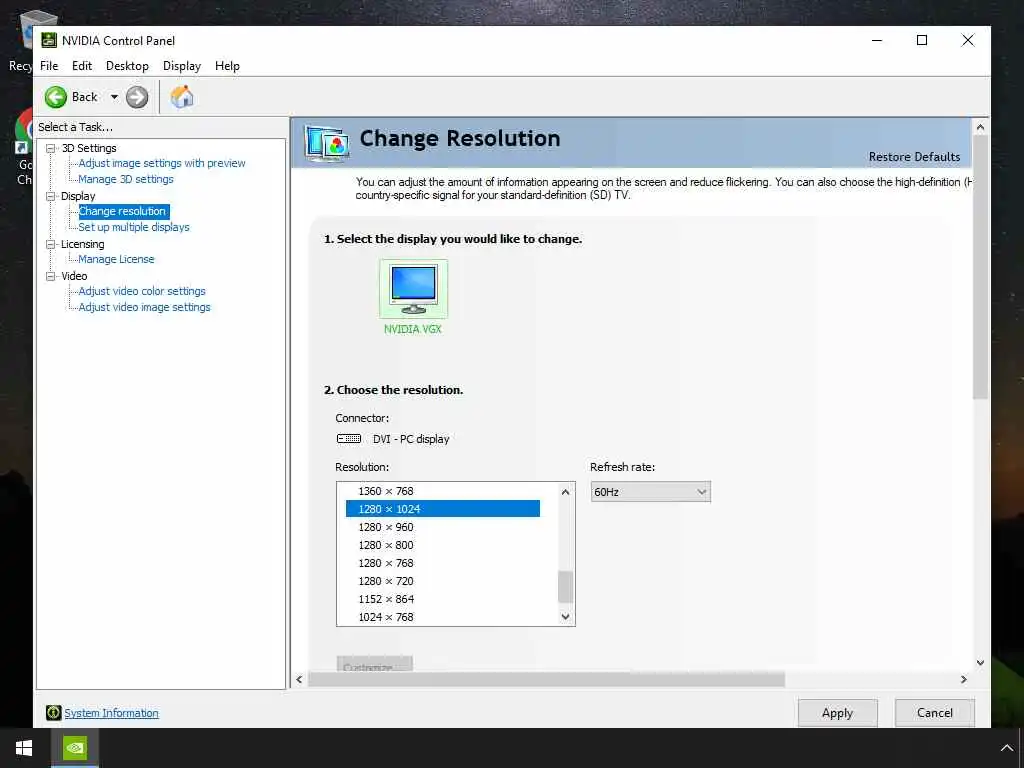The image size is (1024, 768).
Task: Select resolution 1280 × 800
Action: tap(443, 545)
